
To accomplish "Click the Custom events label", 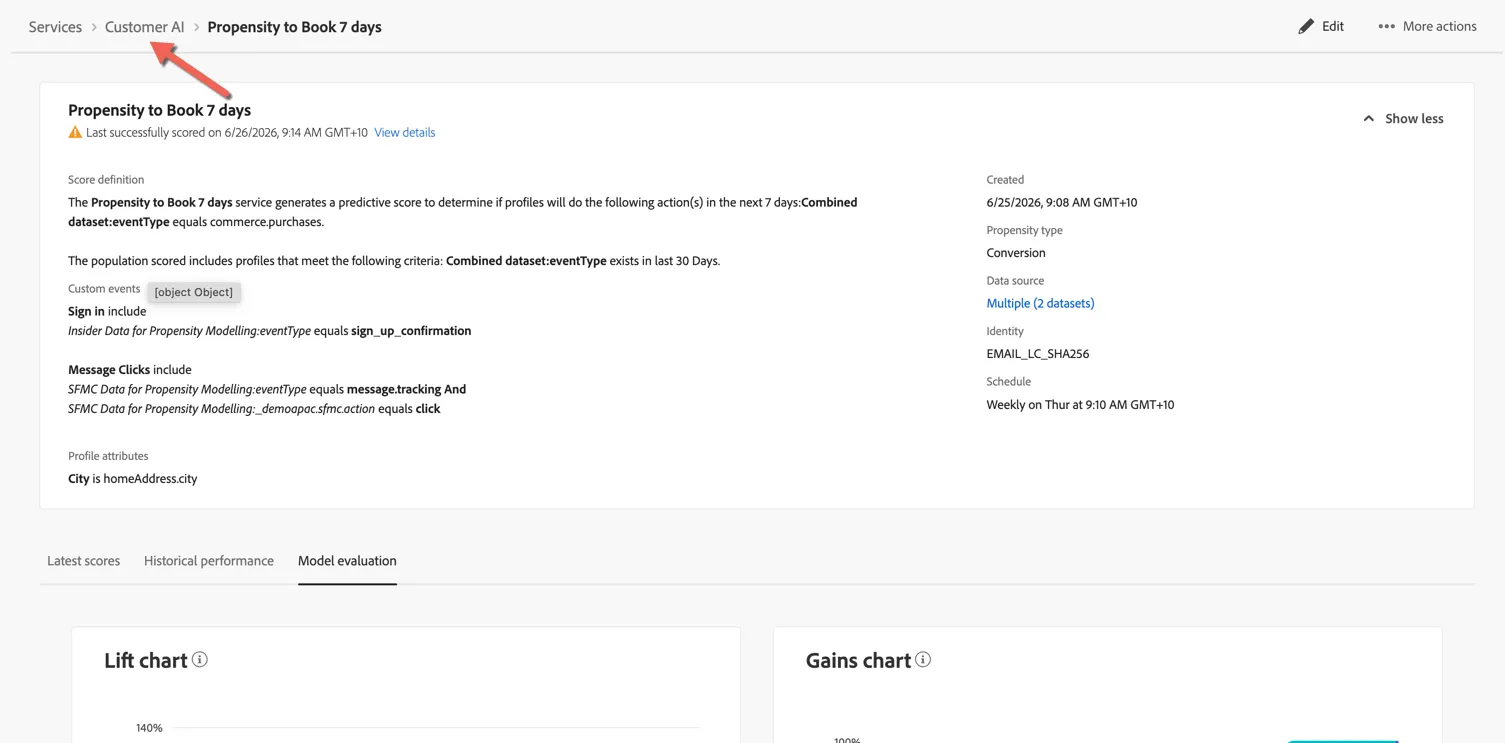I will 104,289.
